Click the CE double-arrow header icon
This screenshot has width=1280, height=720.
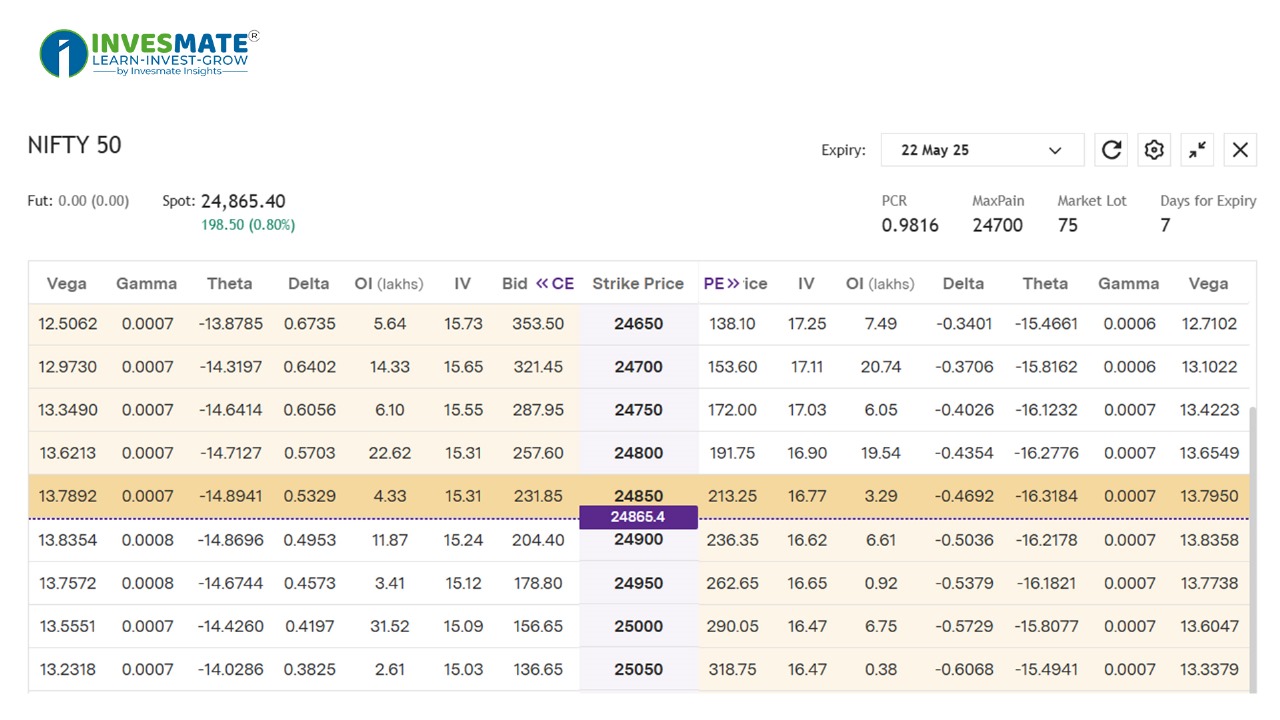[x=543, y=283]
